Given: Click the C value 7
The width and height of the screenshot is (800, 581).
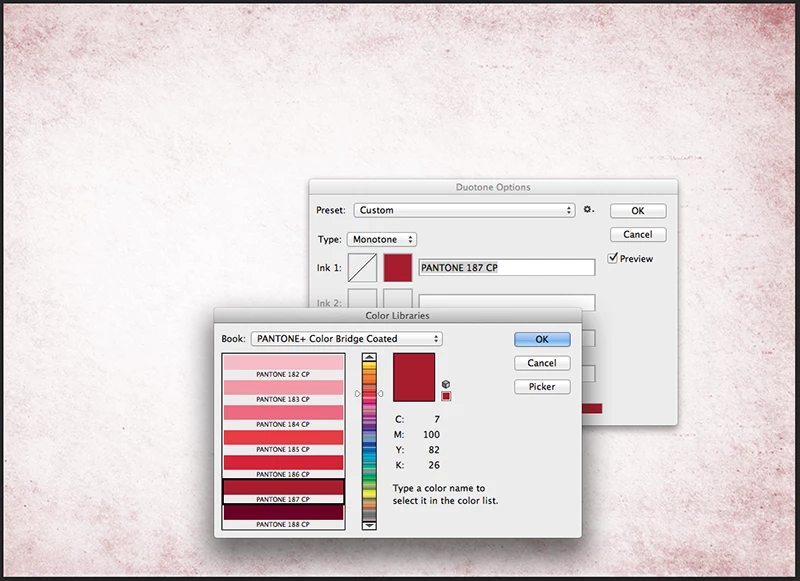Looking at the screenshot, I should [x=437, y=419].
